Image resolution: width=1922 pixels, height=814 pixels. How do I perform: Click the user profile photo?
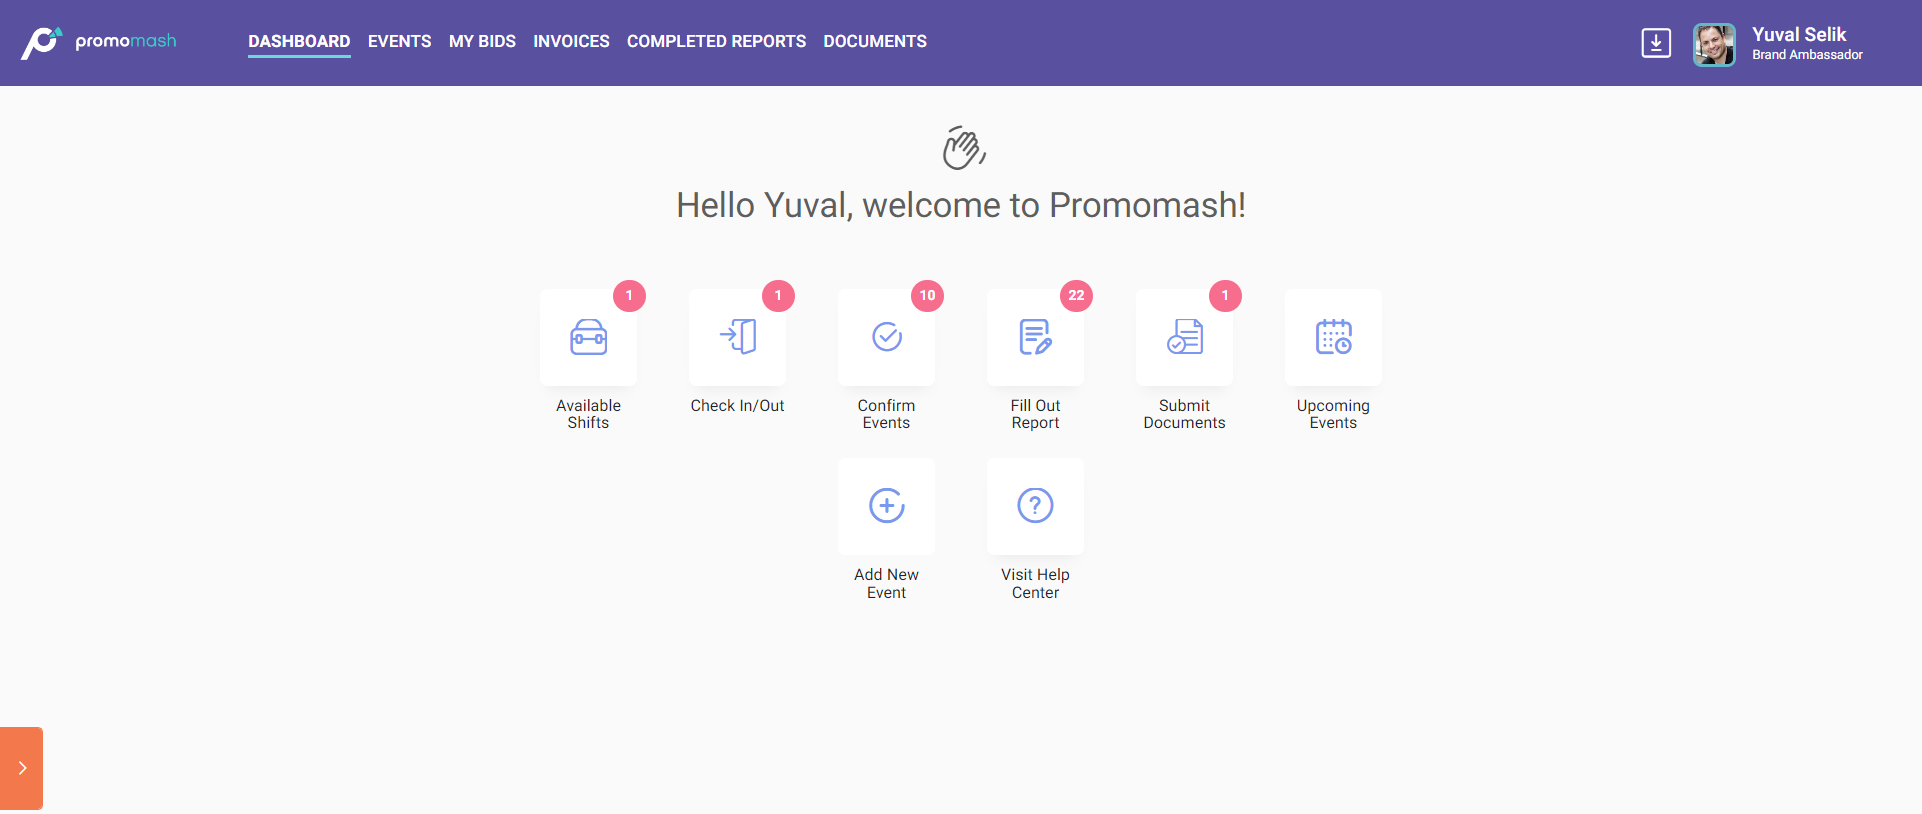(x=1714, y=44)
